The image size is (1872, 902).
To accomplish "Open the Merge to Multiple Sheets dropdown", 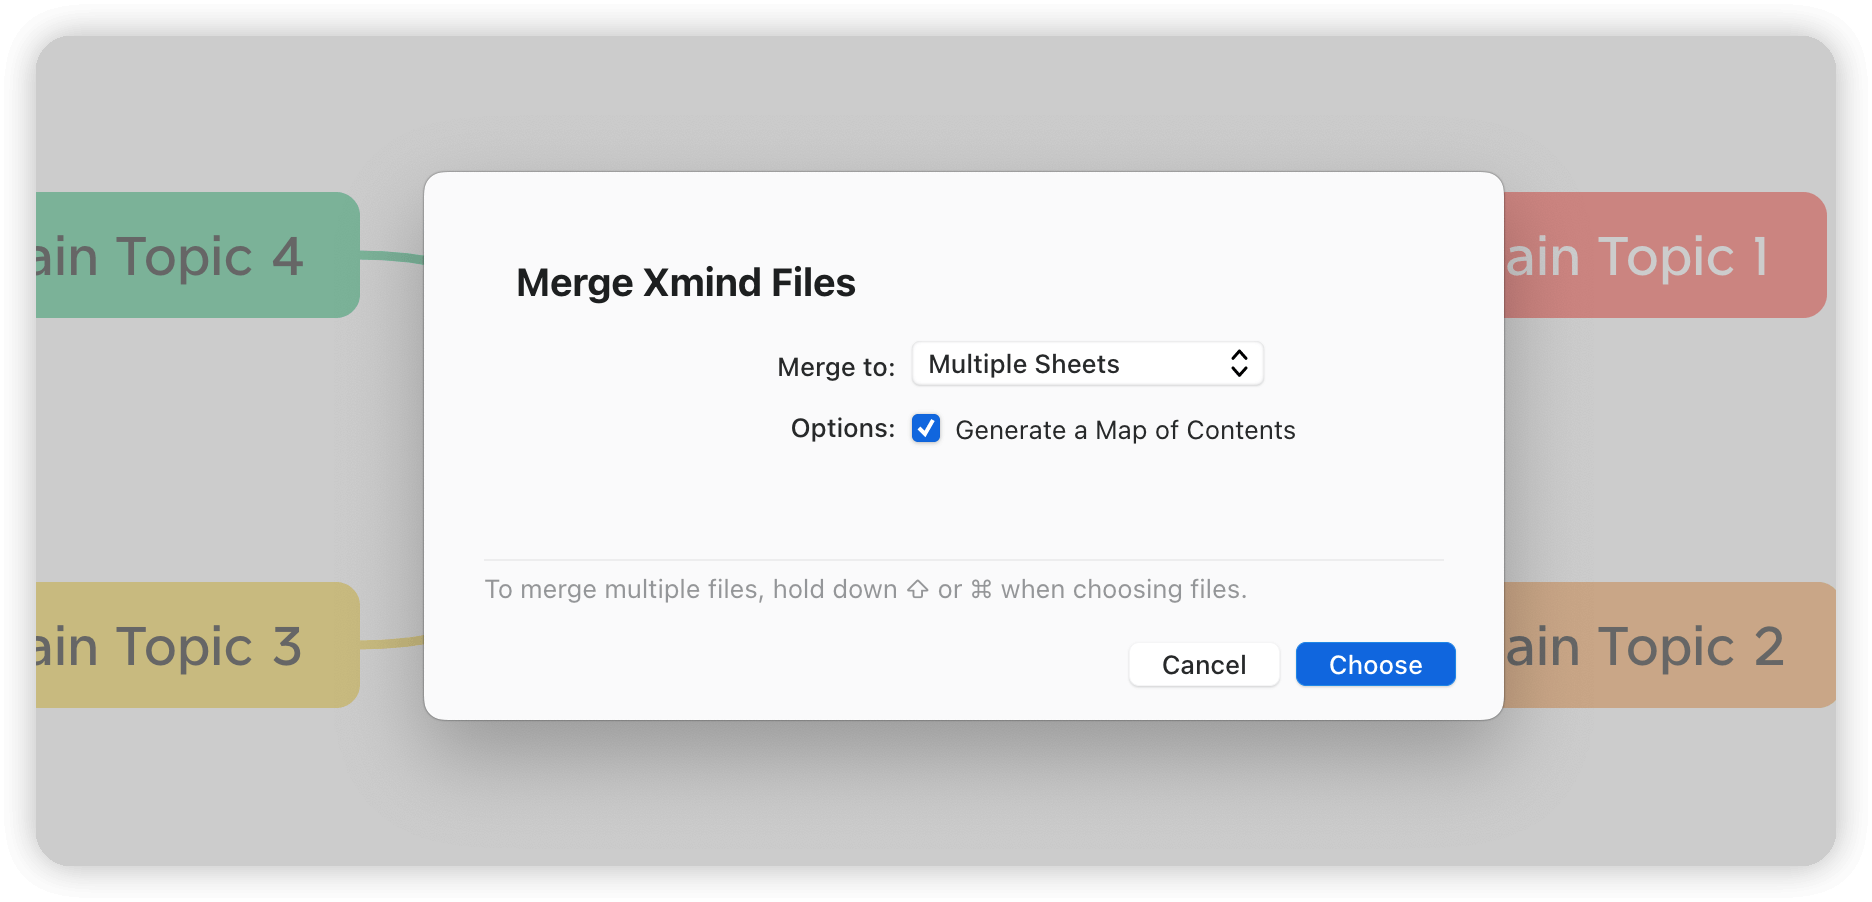I will [x=1087, y=364].
